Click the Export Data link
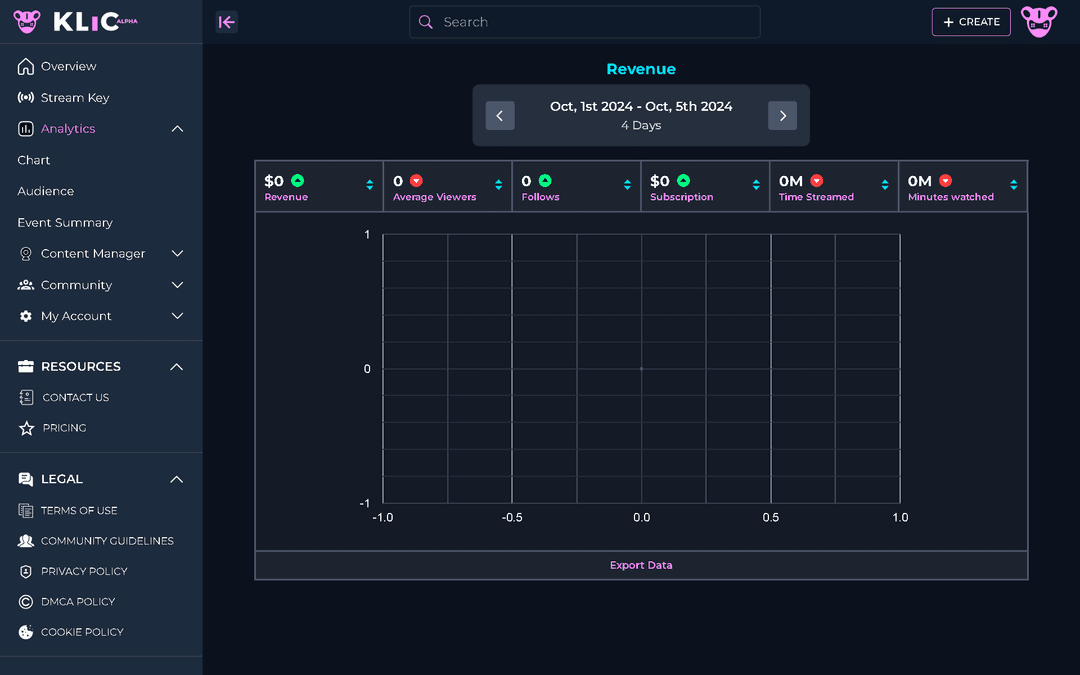Screen dimensions: 1080x675 click(641, 566)
